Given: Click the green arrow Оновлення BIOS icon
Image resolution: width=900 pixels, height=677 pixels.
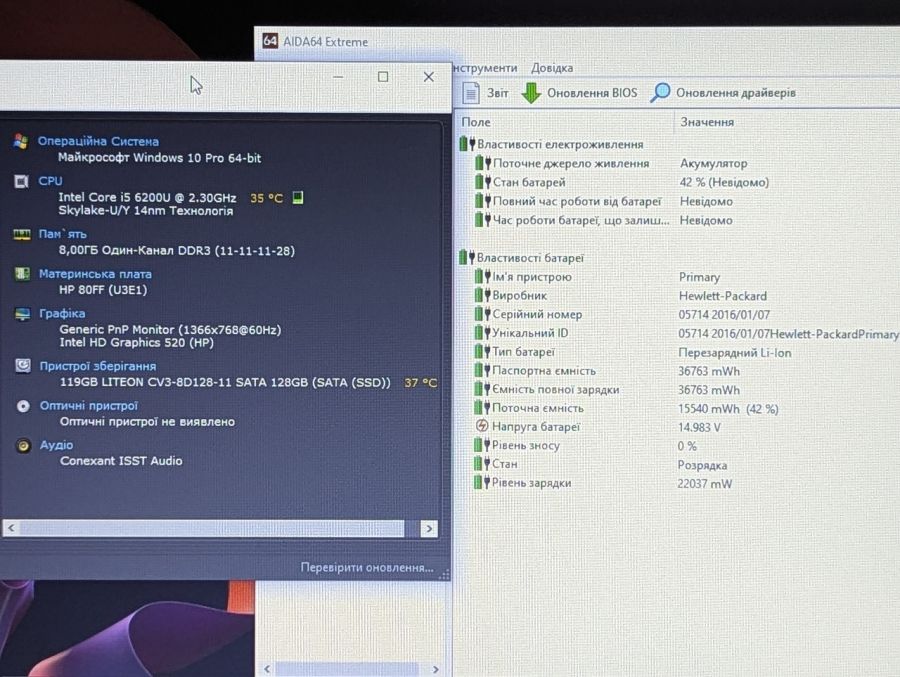Looking at the screenshot, I should coord(531,93).
